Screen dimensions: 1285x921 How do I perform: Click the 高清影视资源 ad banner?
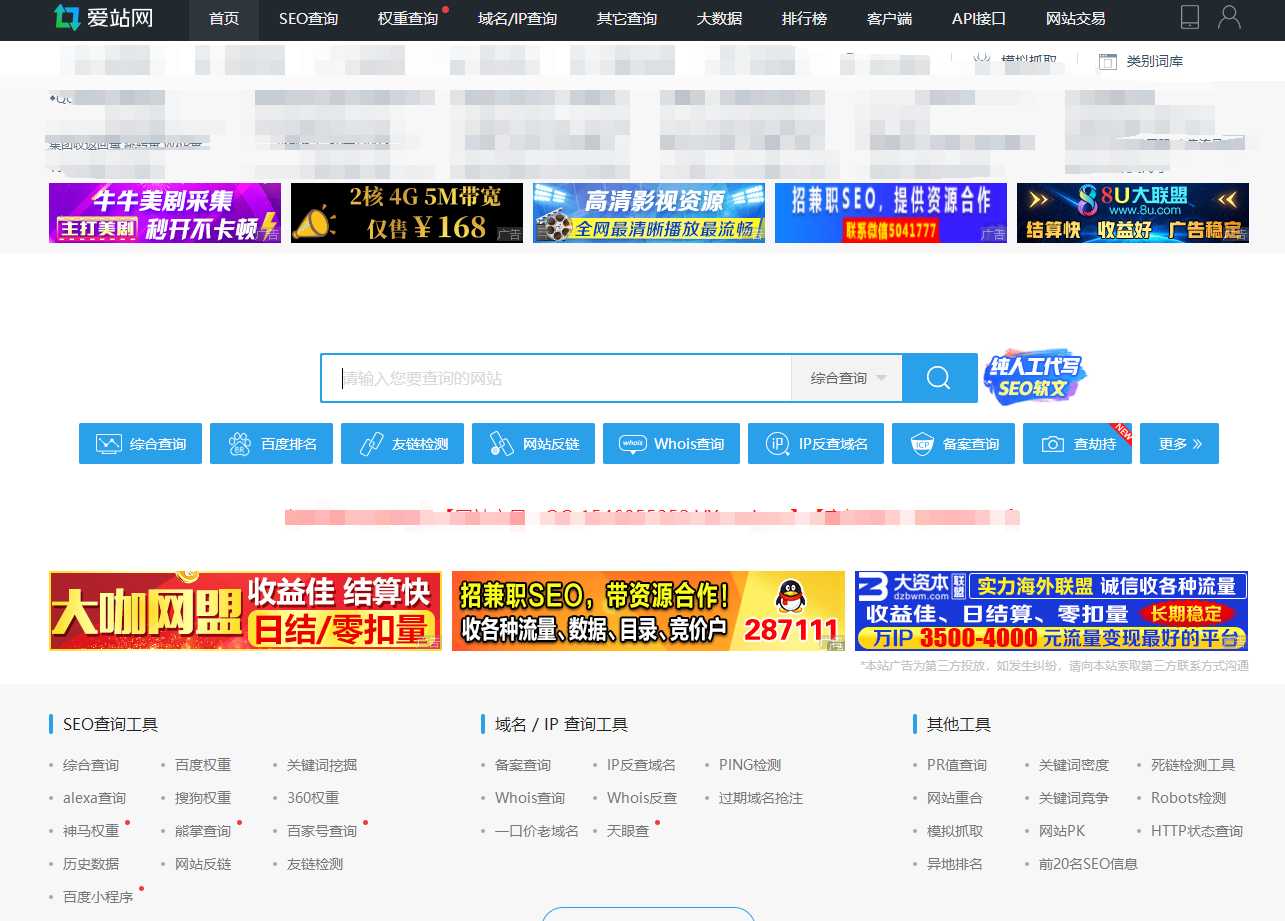coord(649,213)
